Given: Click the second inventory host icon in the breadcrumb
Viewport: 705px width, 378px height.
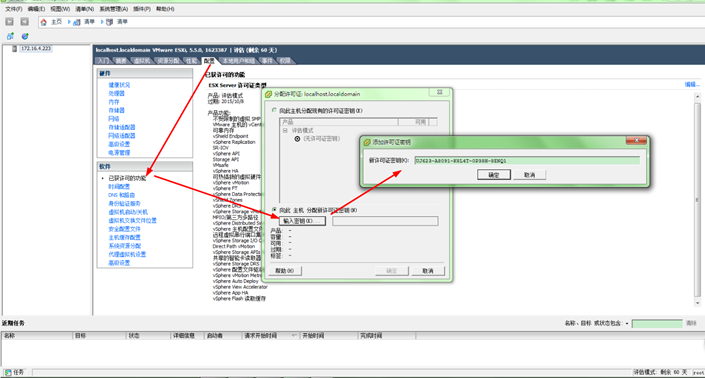Looking at the screenshot, I should coord(109,22).
